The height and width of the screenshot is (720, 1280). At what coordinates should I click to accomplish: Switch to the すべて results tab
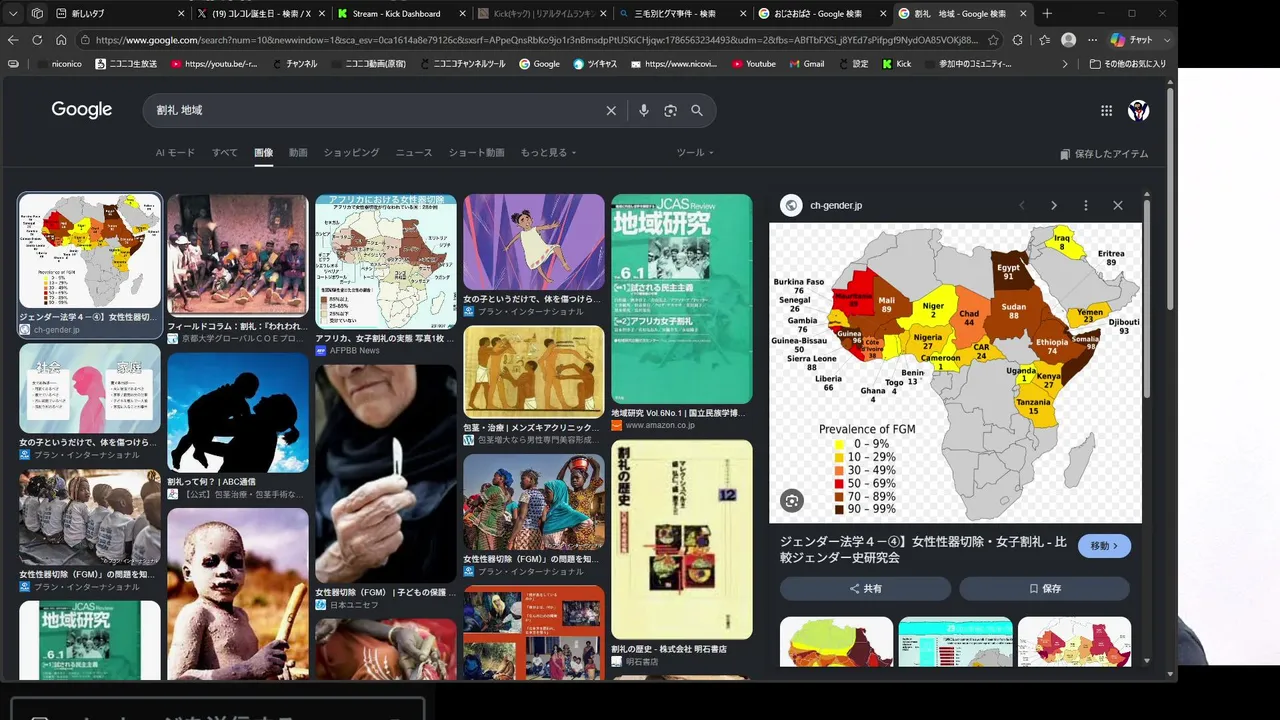coord(225,153)
